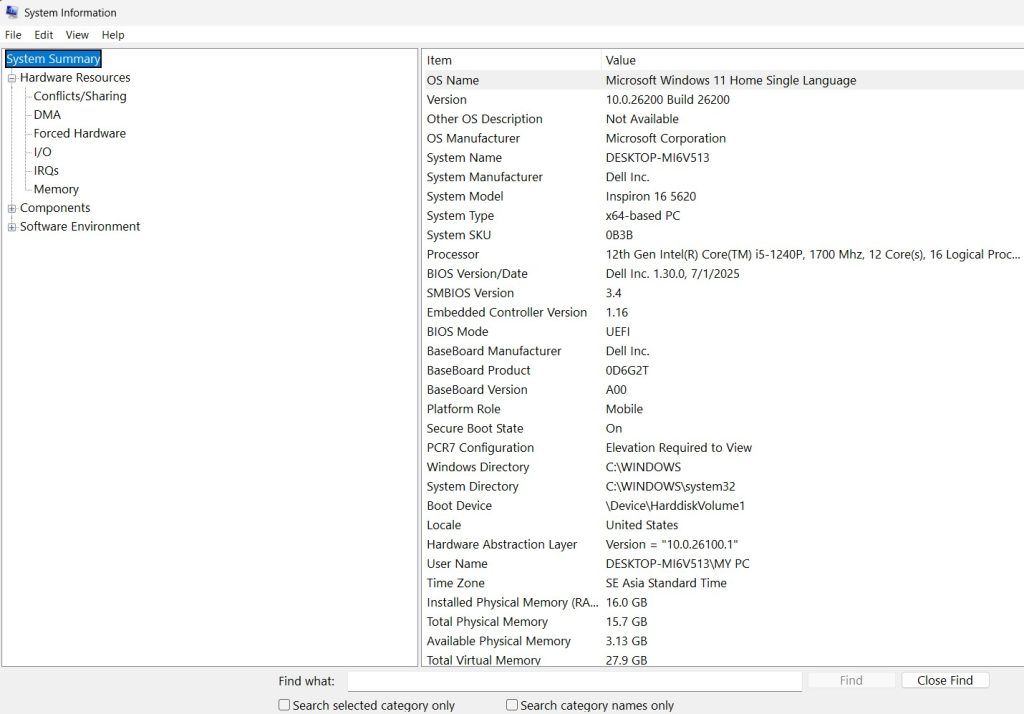Select Software Environment tree item
The image size is (1024, 714).
[x=80, y=226]
